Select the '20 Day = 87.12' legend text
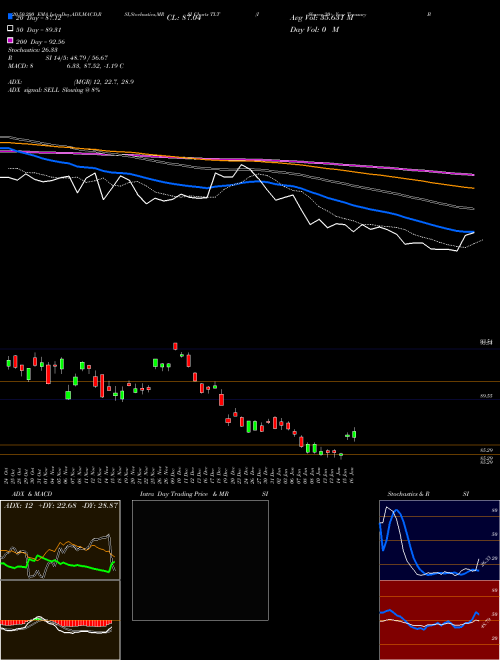The height and width of the screenshot is (660, 500). tap(39, 18)
